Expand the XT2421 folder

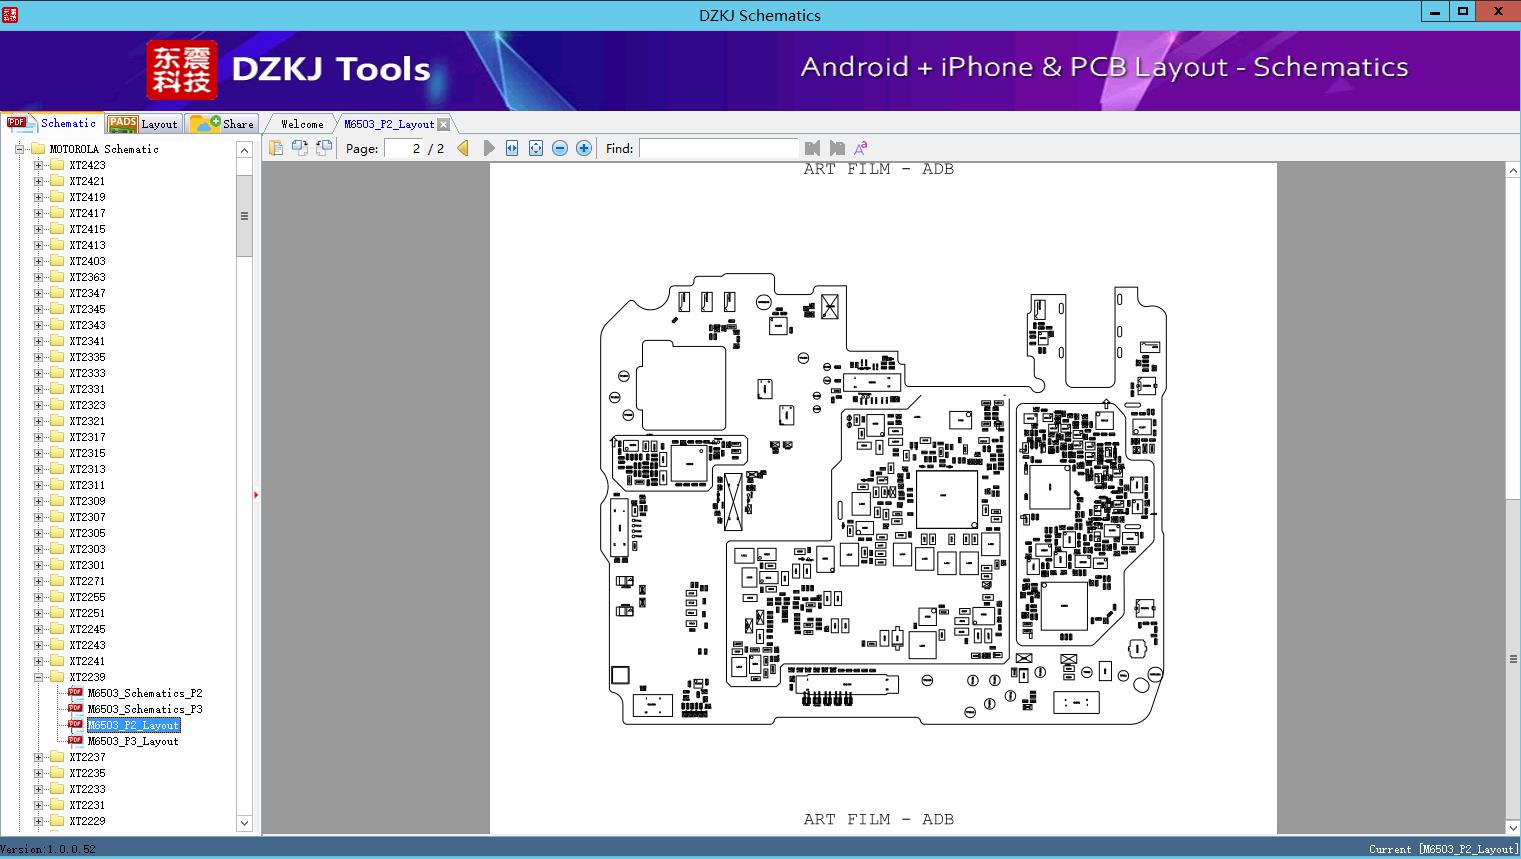[x=38, y=181]
